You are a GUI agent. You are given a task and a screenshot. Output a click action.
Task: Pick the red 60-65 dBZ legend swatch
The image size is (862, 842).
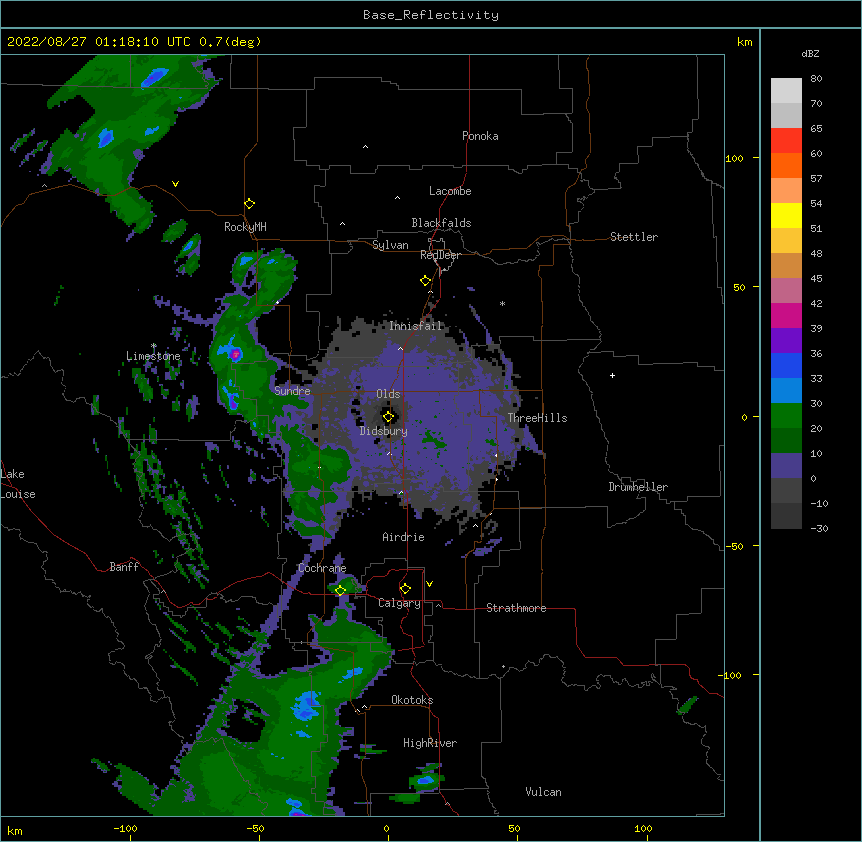click(786, 140)
